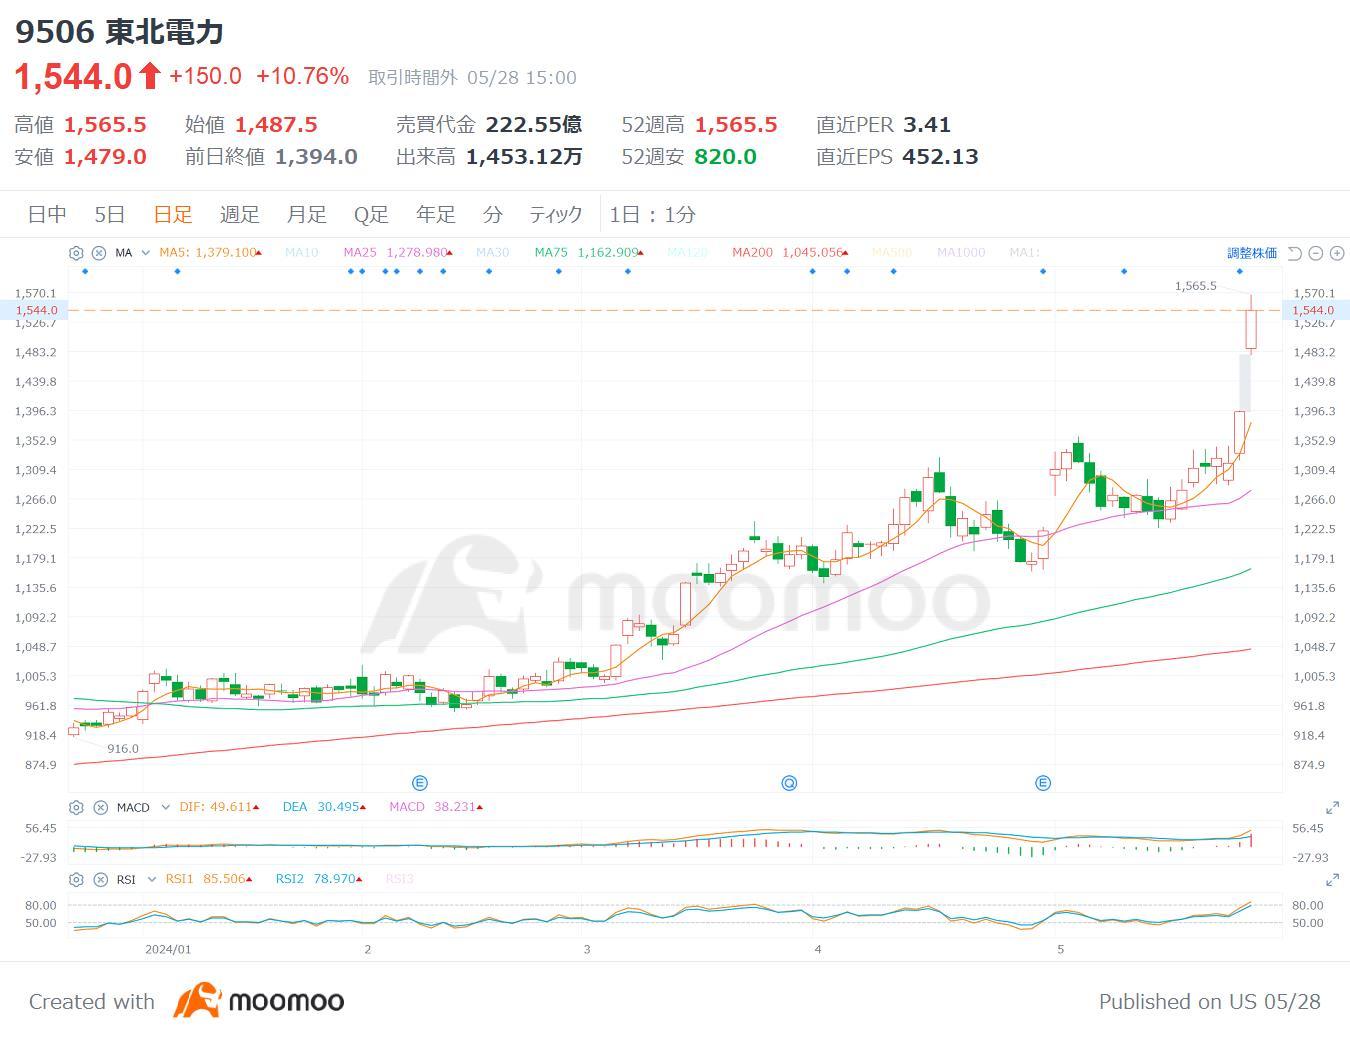The image size is (1350, 1038).
Task: Open MA indicator settings gear
Action: click(76, 253)
